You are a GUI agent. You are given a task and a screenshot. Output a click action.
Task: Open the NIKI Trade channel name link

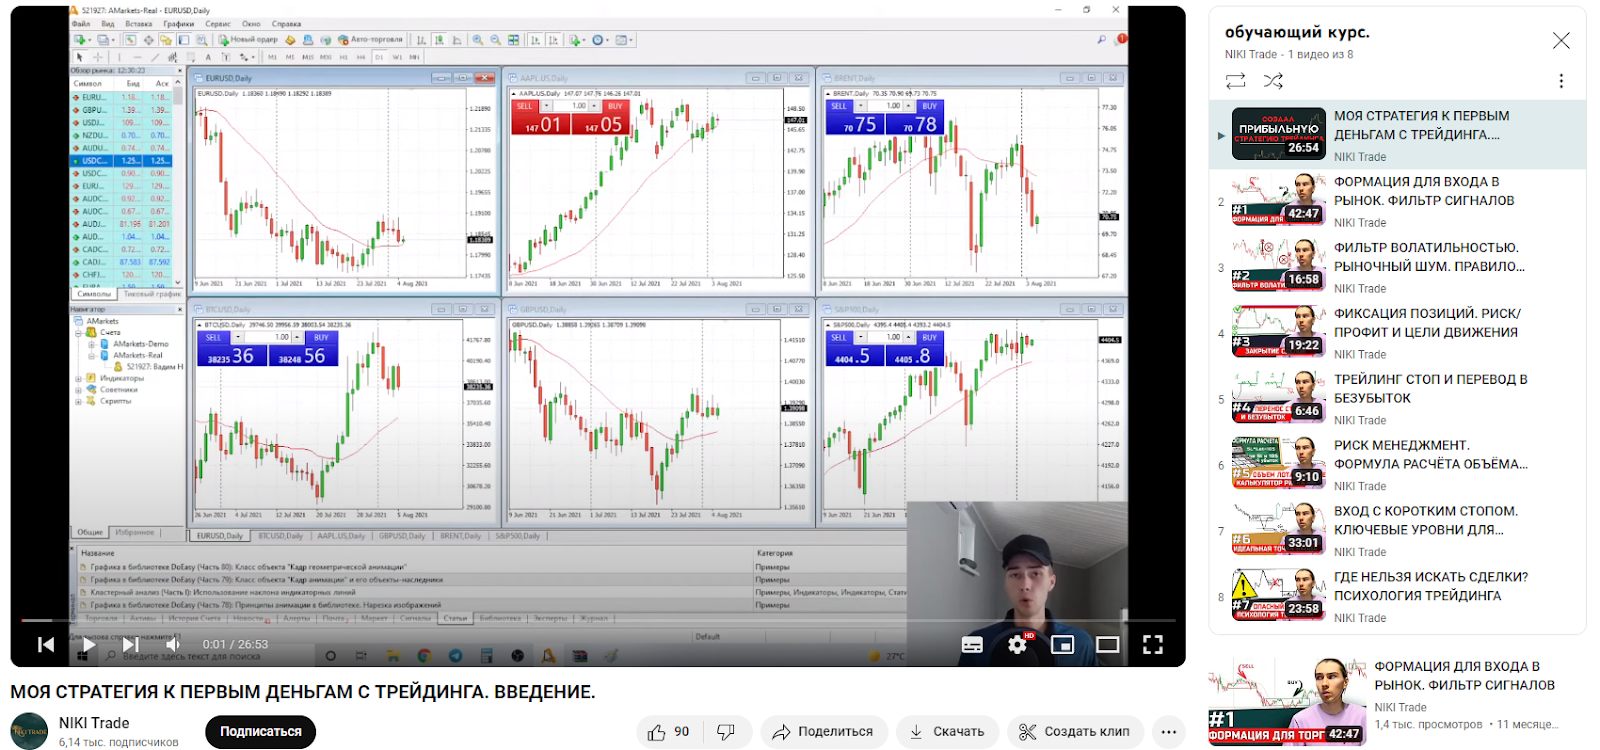[94, 723]
